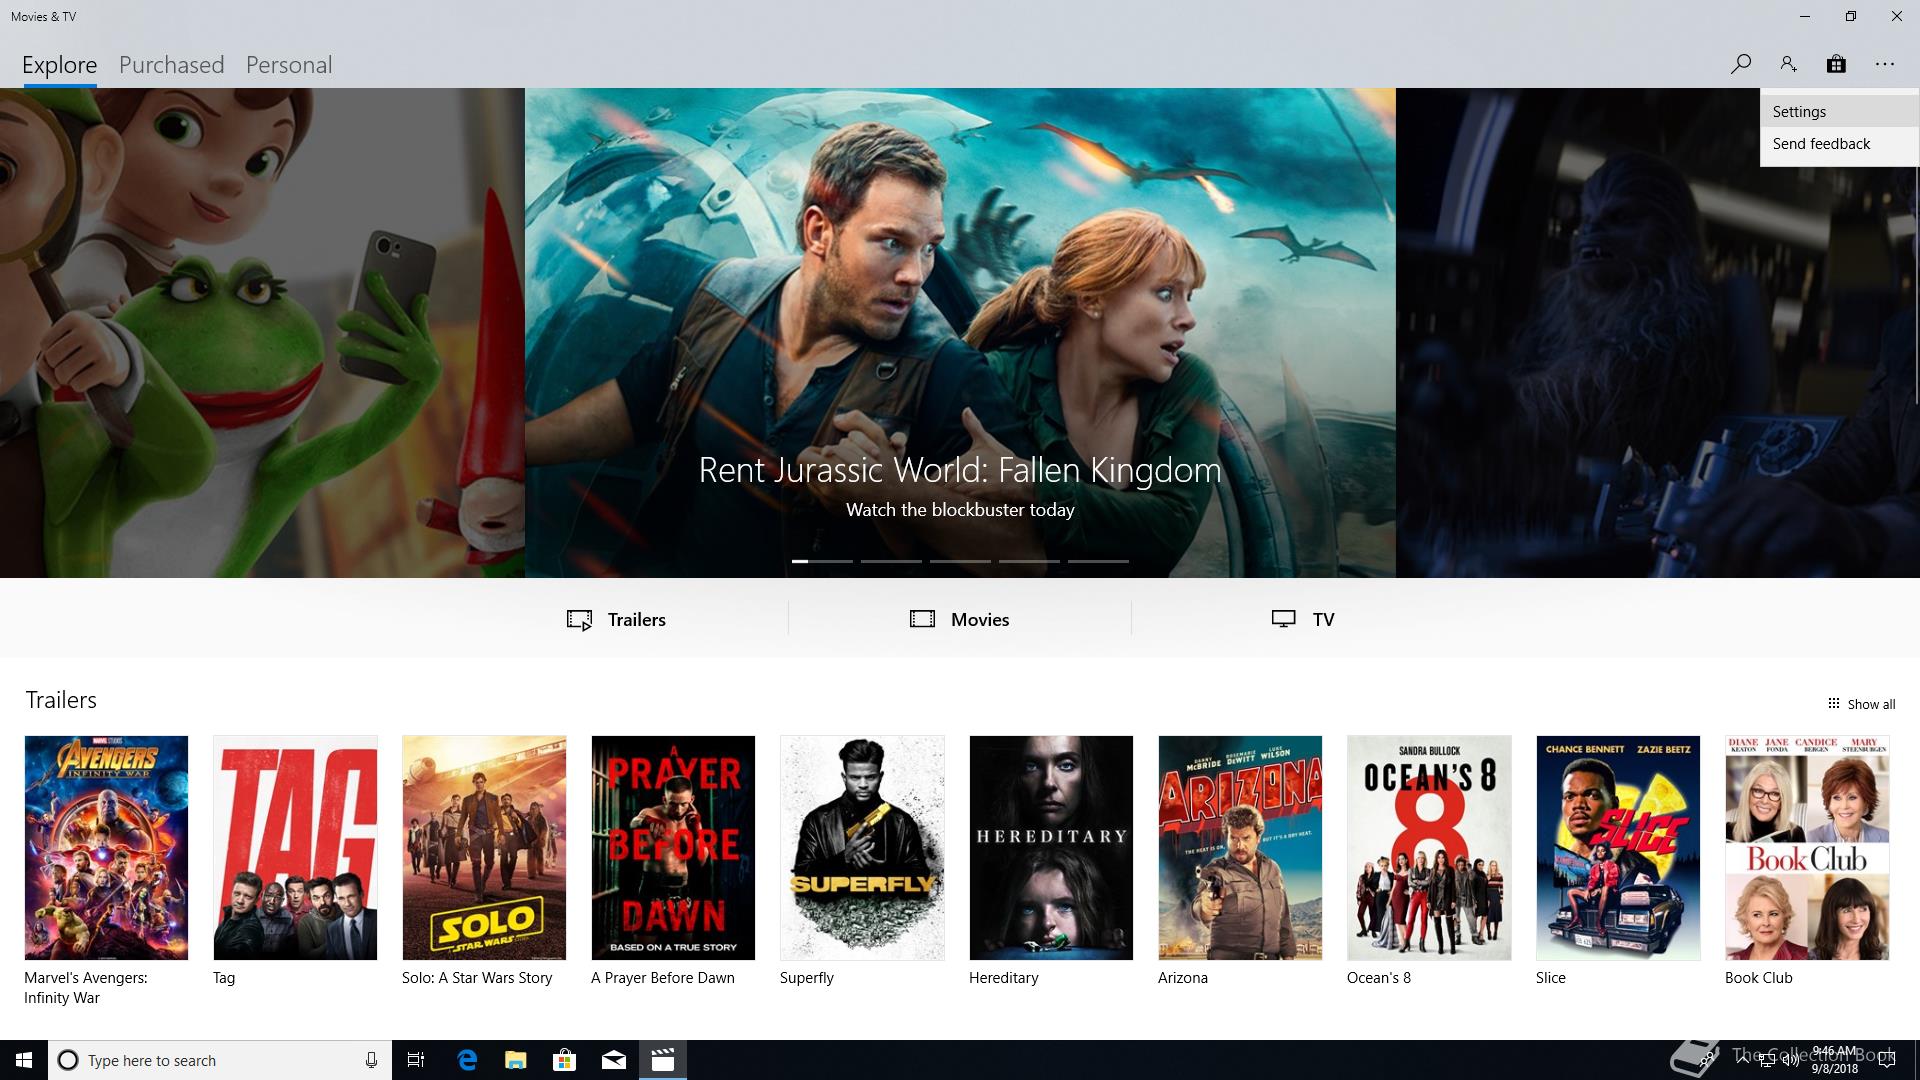Open the Mail app from the taskbar
Image resolution: width=1920 pixels, height=1080 pixels.
coord(614,1060)
